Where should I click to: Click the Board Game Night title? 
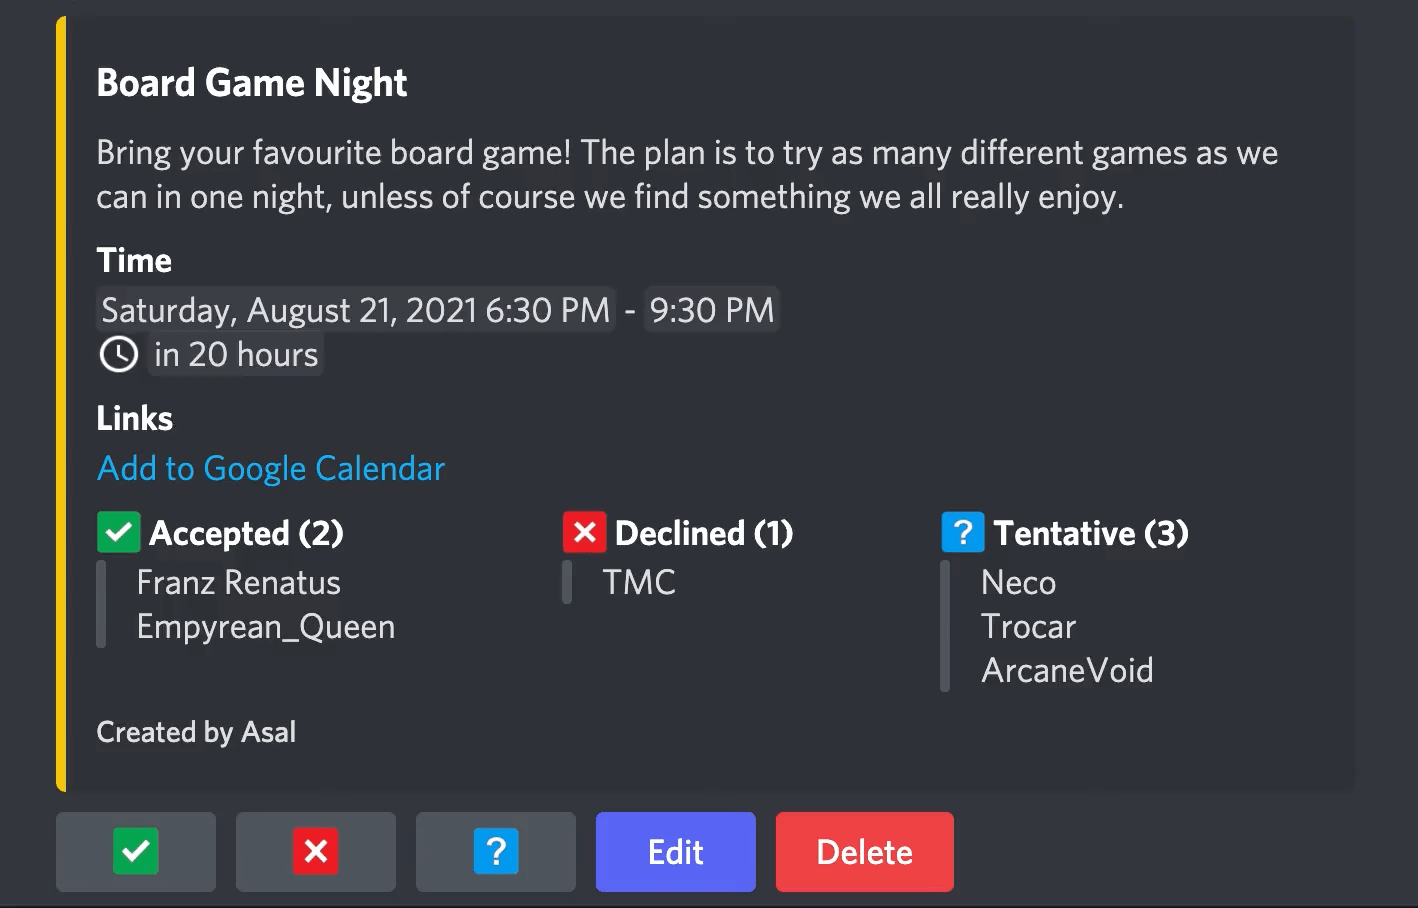tap(251, 83)
